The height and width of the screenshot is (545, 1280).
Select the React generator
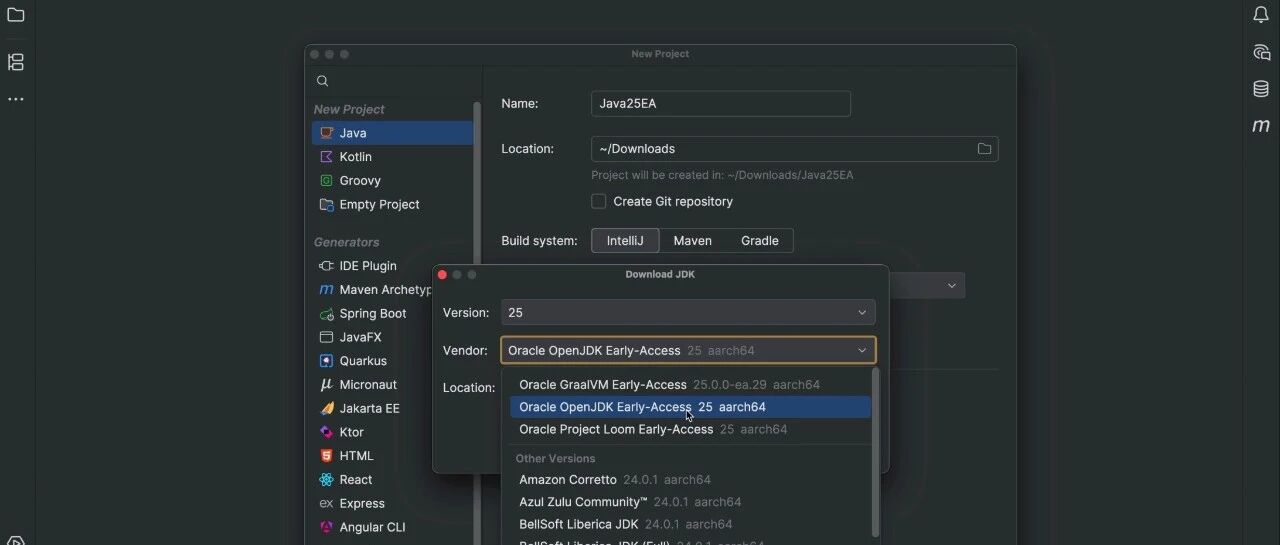point(392,480)
